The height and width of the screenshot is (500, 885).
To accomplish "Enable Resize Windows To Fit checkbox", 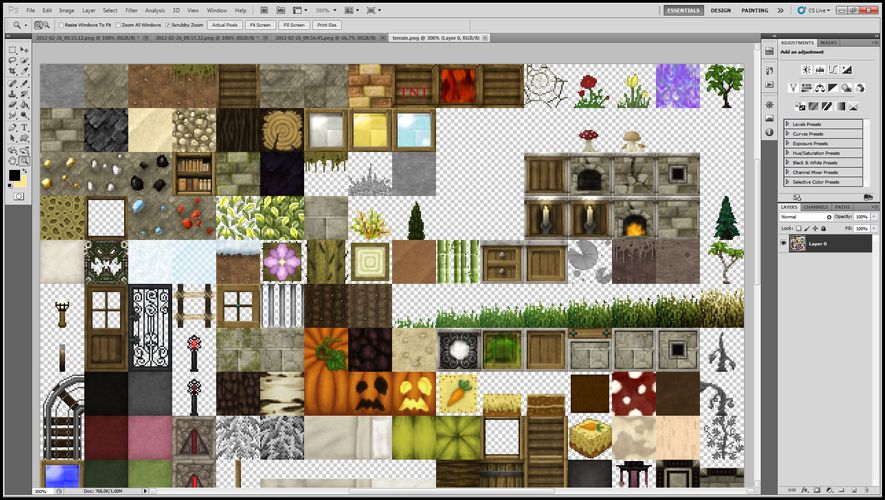I will (61, 25).
